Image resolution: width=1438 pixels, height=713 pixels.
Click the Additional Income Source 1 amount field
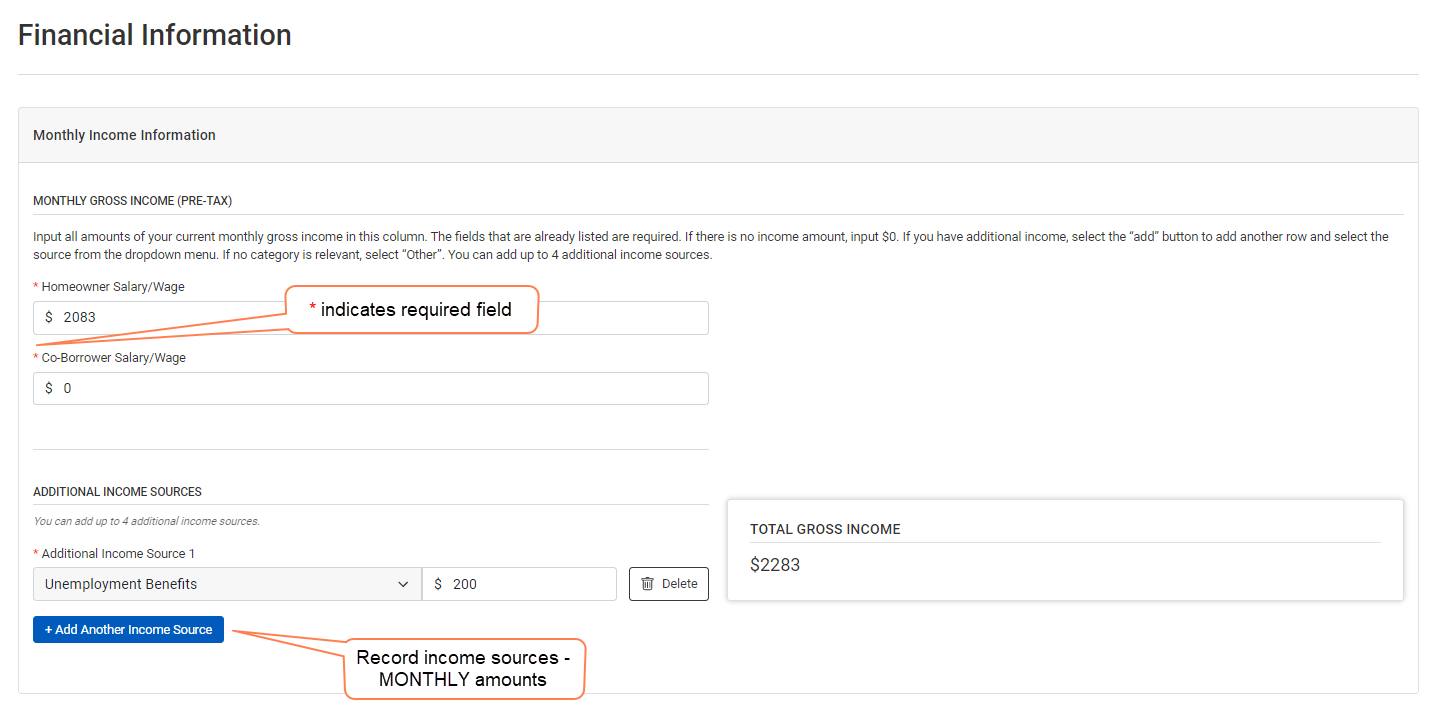coord(528,584)
